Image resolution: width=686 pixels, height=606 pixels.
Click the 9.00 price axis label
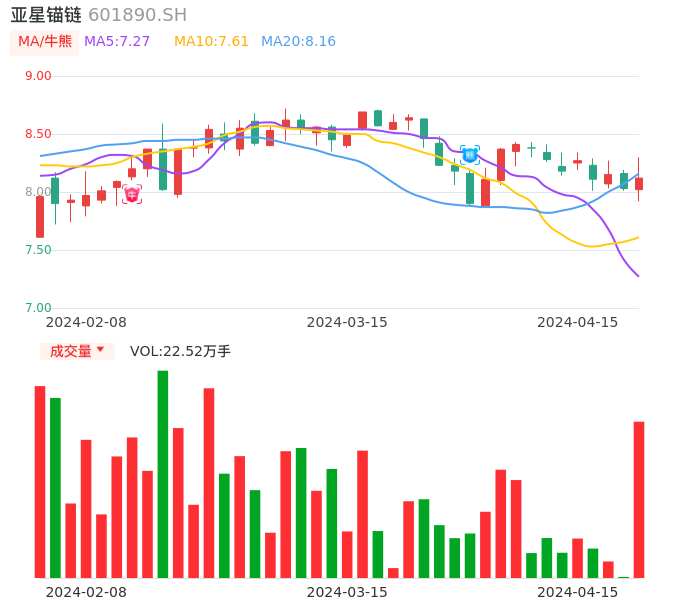click(38, 76)
